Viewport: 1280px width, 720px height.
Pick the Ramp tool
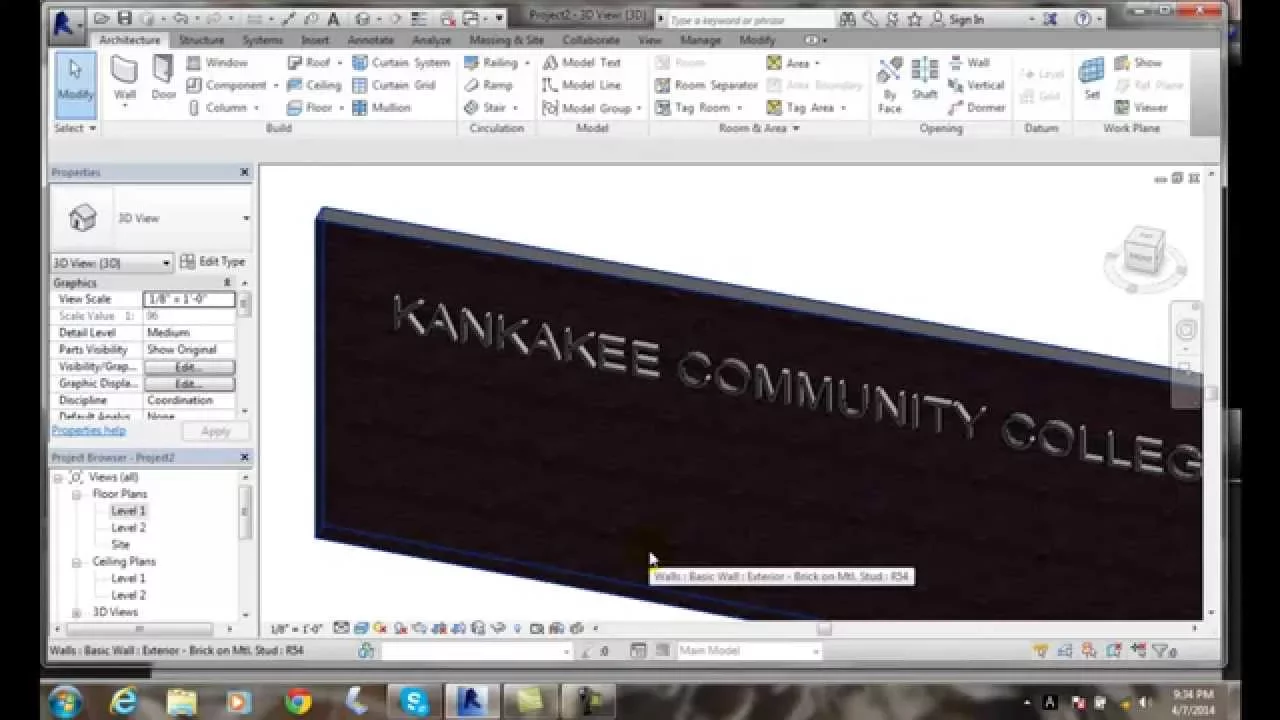pos(489,85)
